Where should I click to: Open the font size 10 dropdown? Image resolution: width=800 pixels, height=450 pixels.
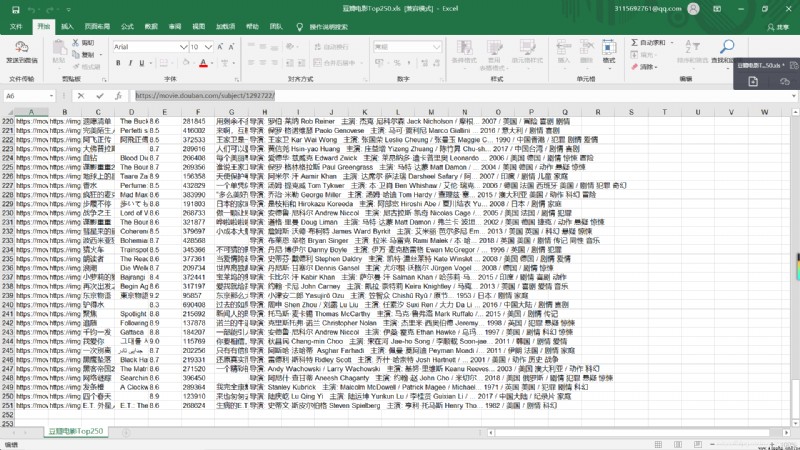pyautogui.click(x=208, y=47)
